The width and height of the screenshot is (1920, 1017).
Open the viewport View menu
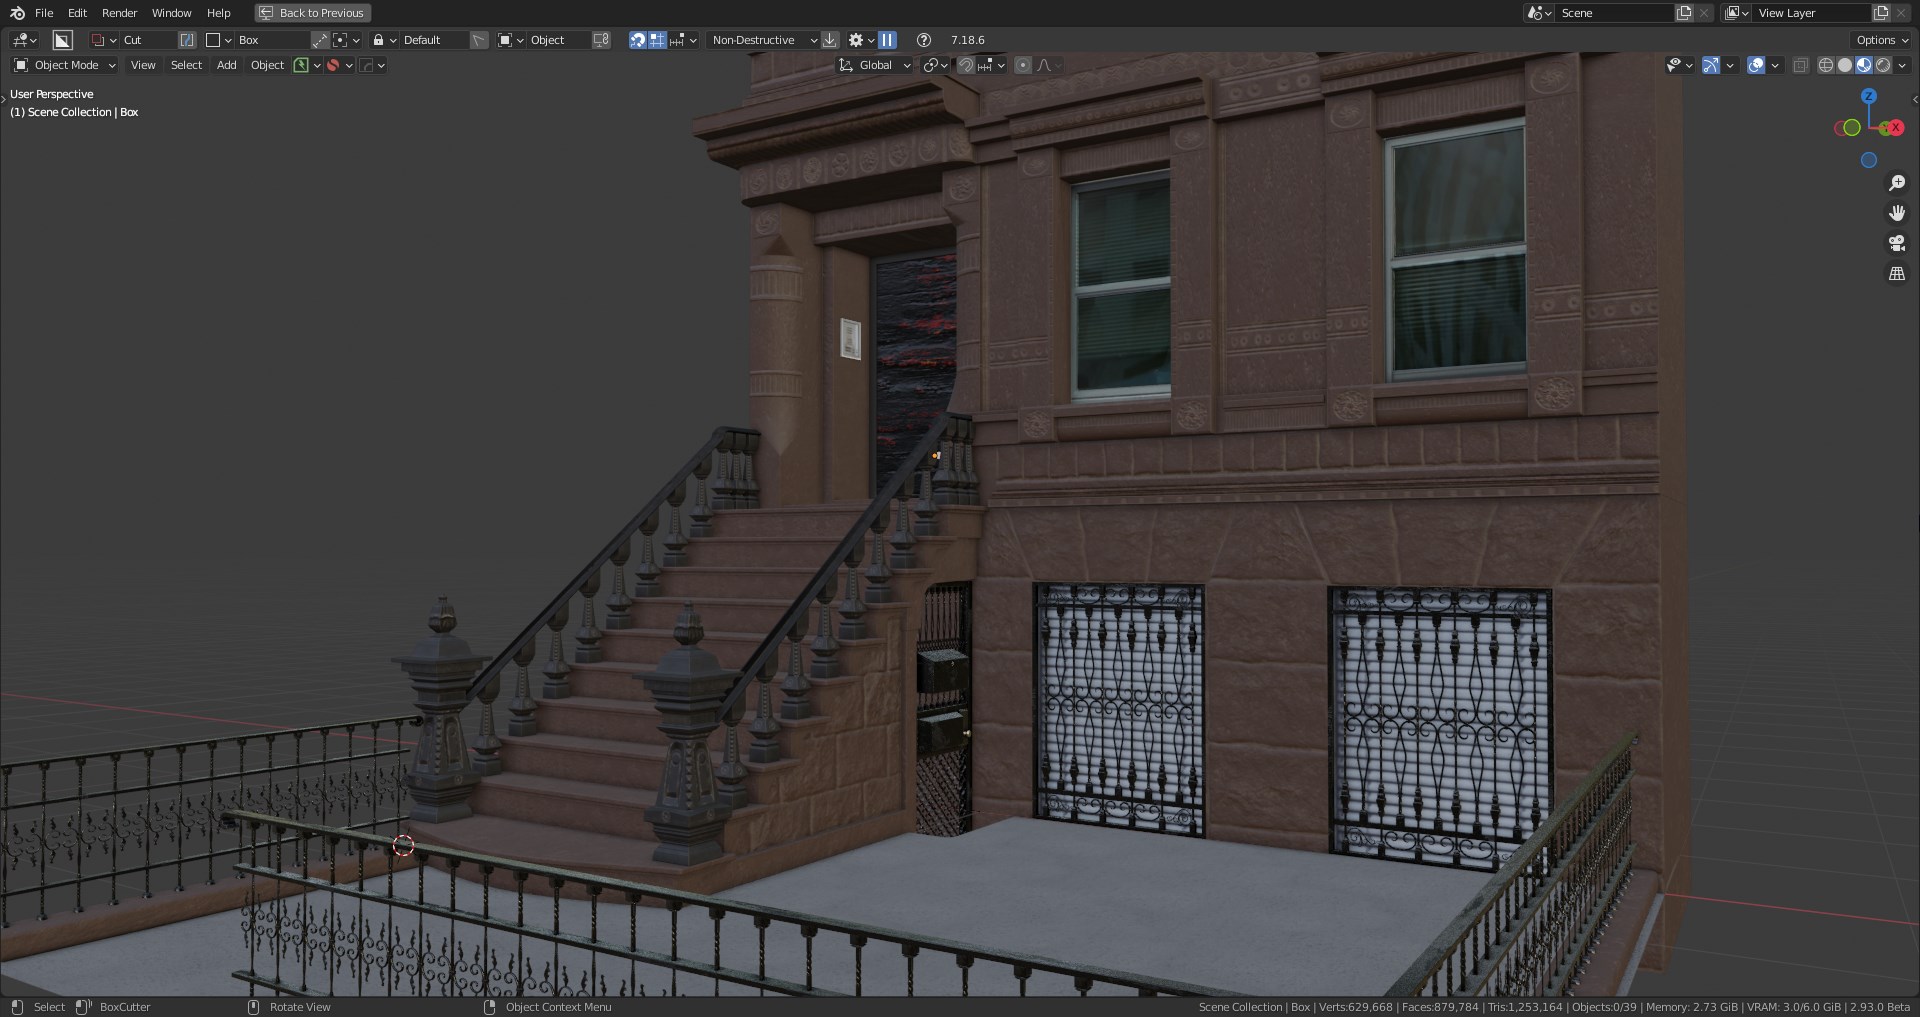[143, 65]
